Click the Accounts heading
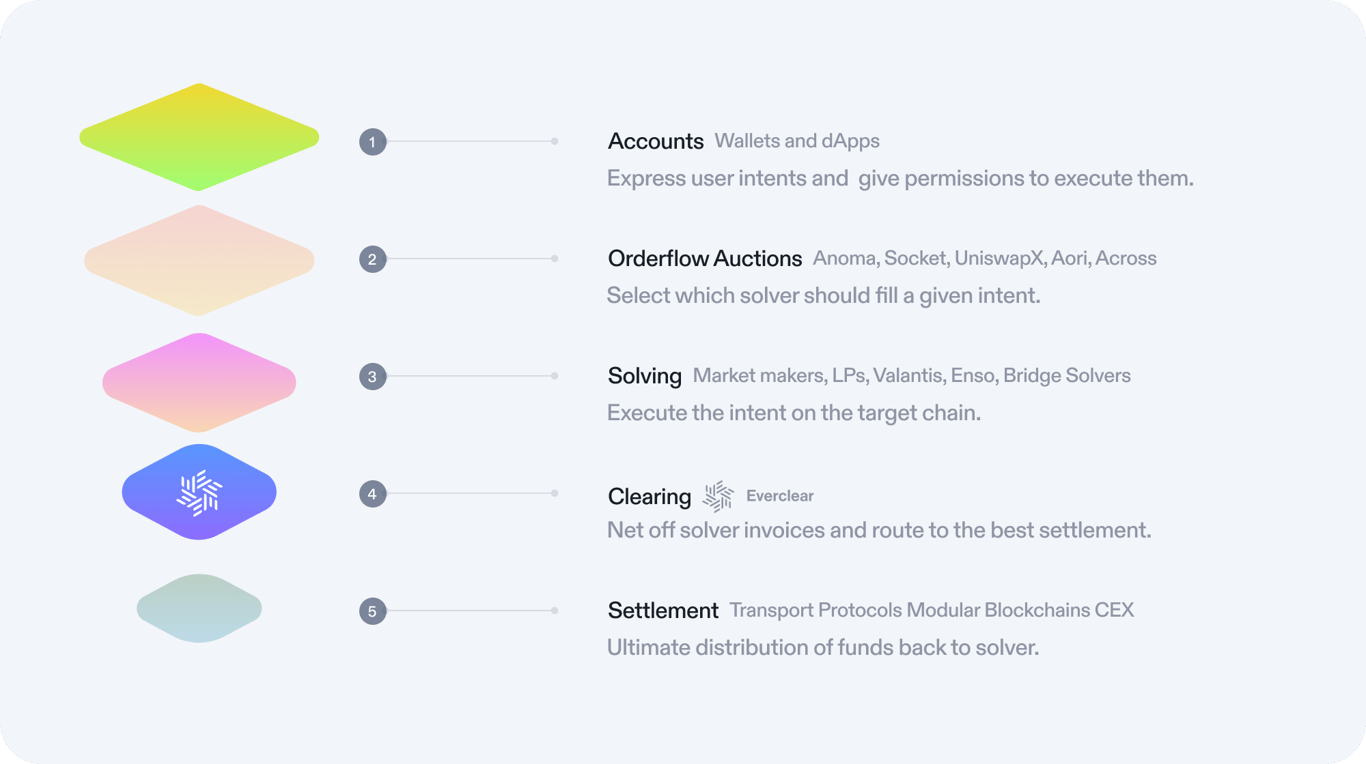The width and height of the screenshot is (1366, 764). pyautogui.click(x=655, y=141)
